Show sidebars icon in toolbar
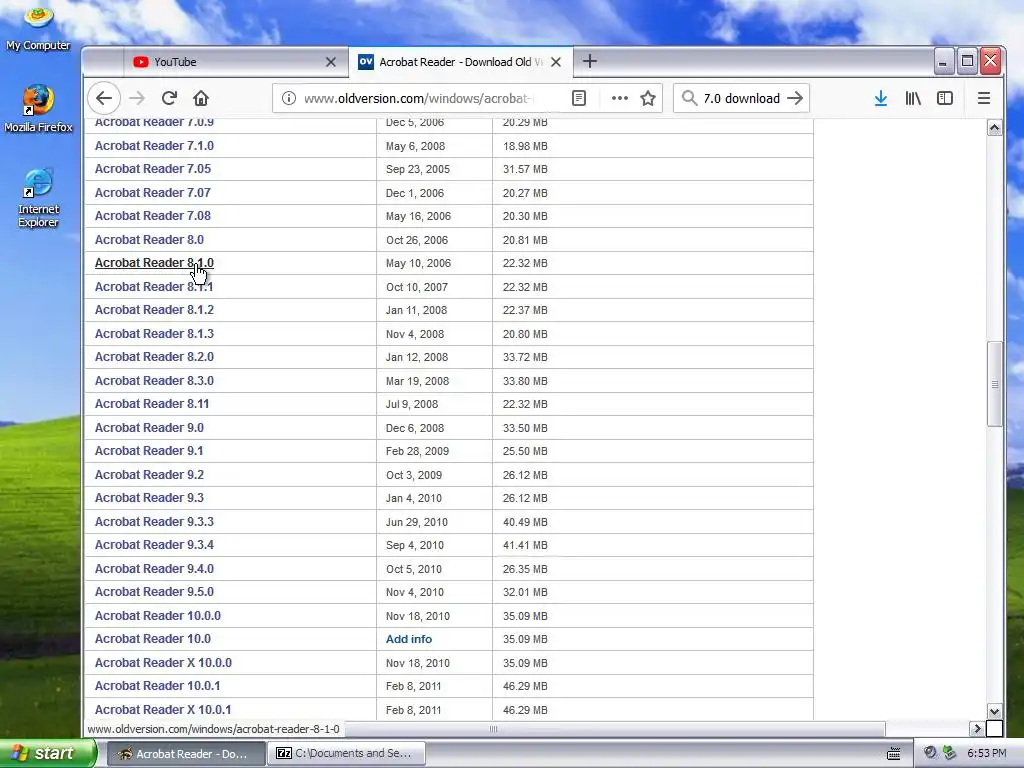Screen dimensions: 1024x768 [945, 98]
